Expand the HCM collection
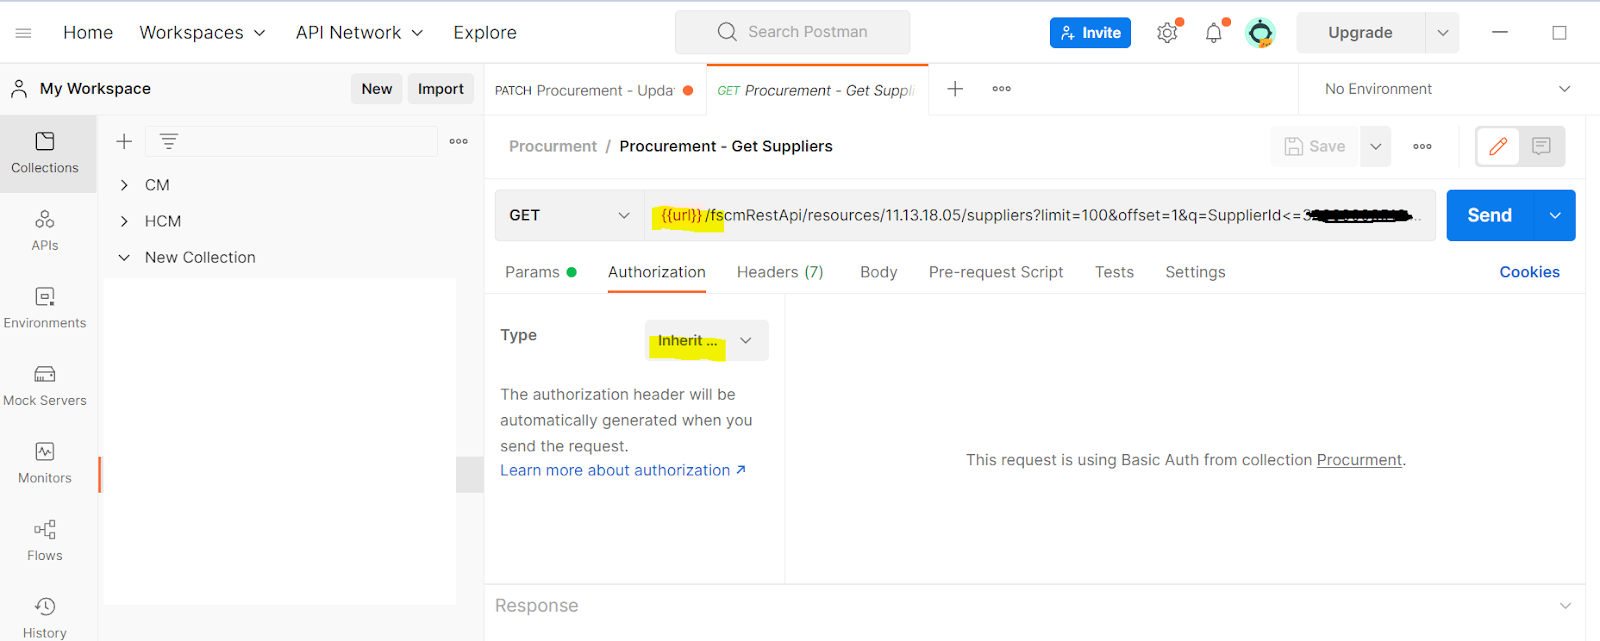This screenshot has width=1600, height=641. point(124,221)
